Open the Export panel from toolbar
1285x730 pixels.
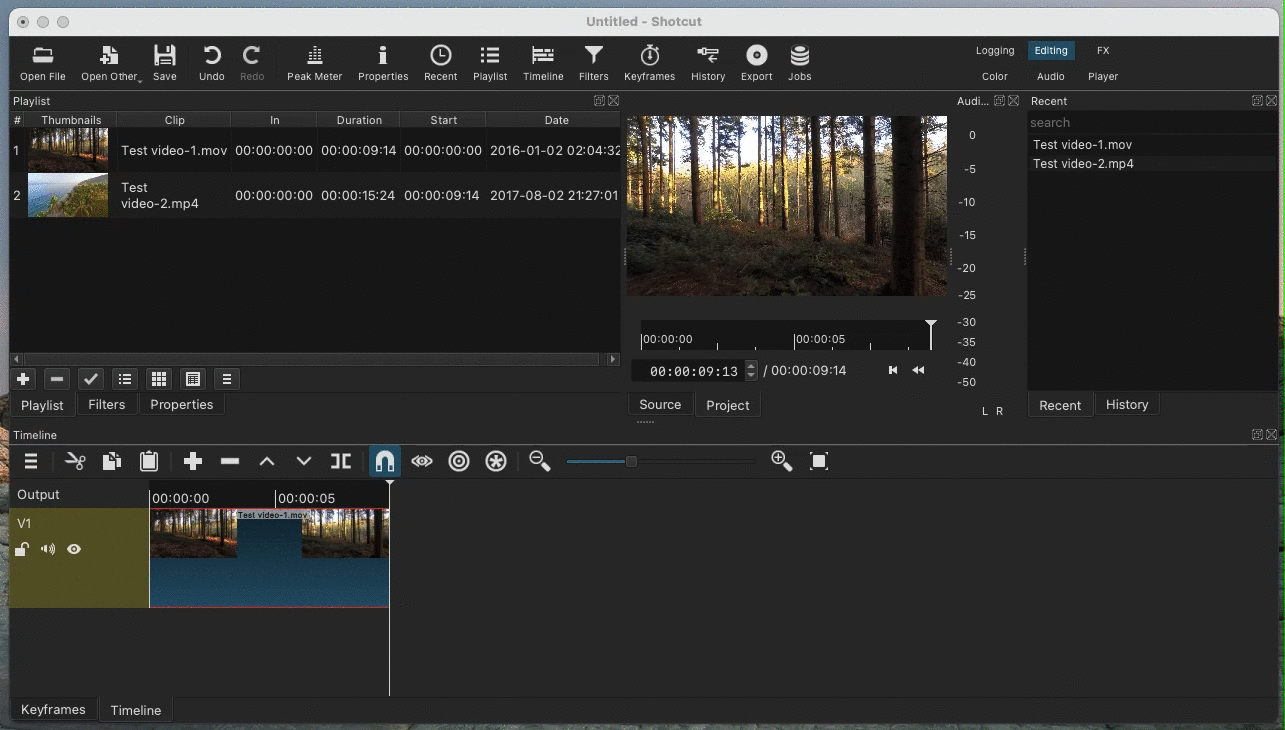(x=756, y=62)
